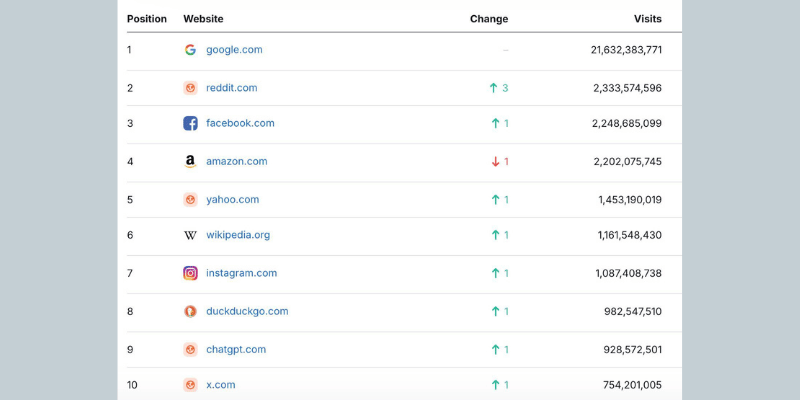This screenshot has width=800, height=400.
Task: Open the yahoo.com link
Action: coord(233,199)
